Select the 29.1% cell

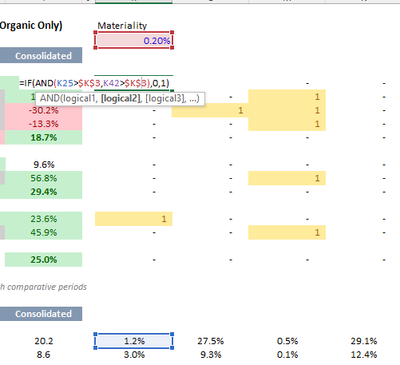(x=364, y=341)
